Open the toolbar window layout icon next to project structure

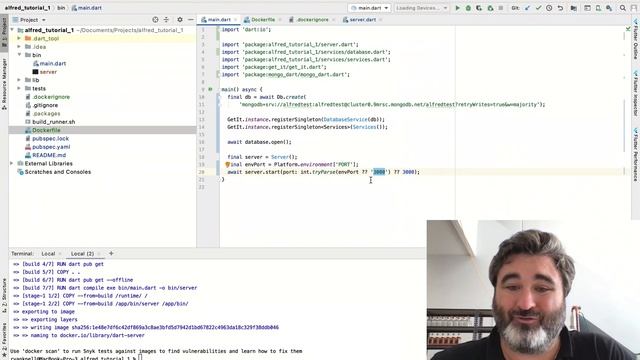(x=587, y=8)
